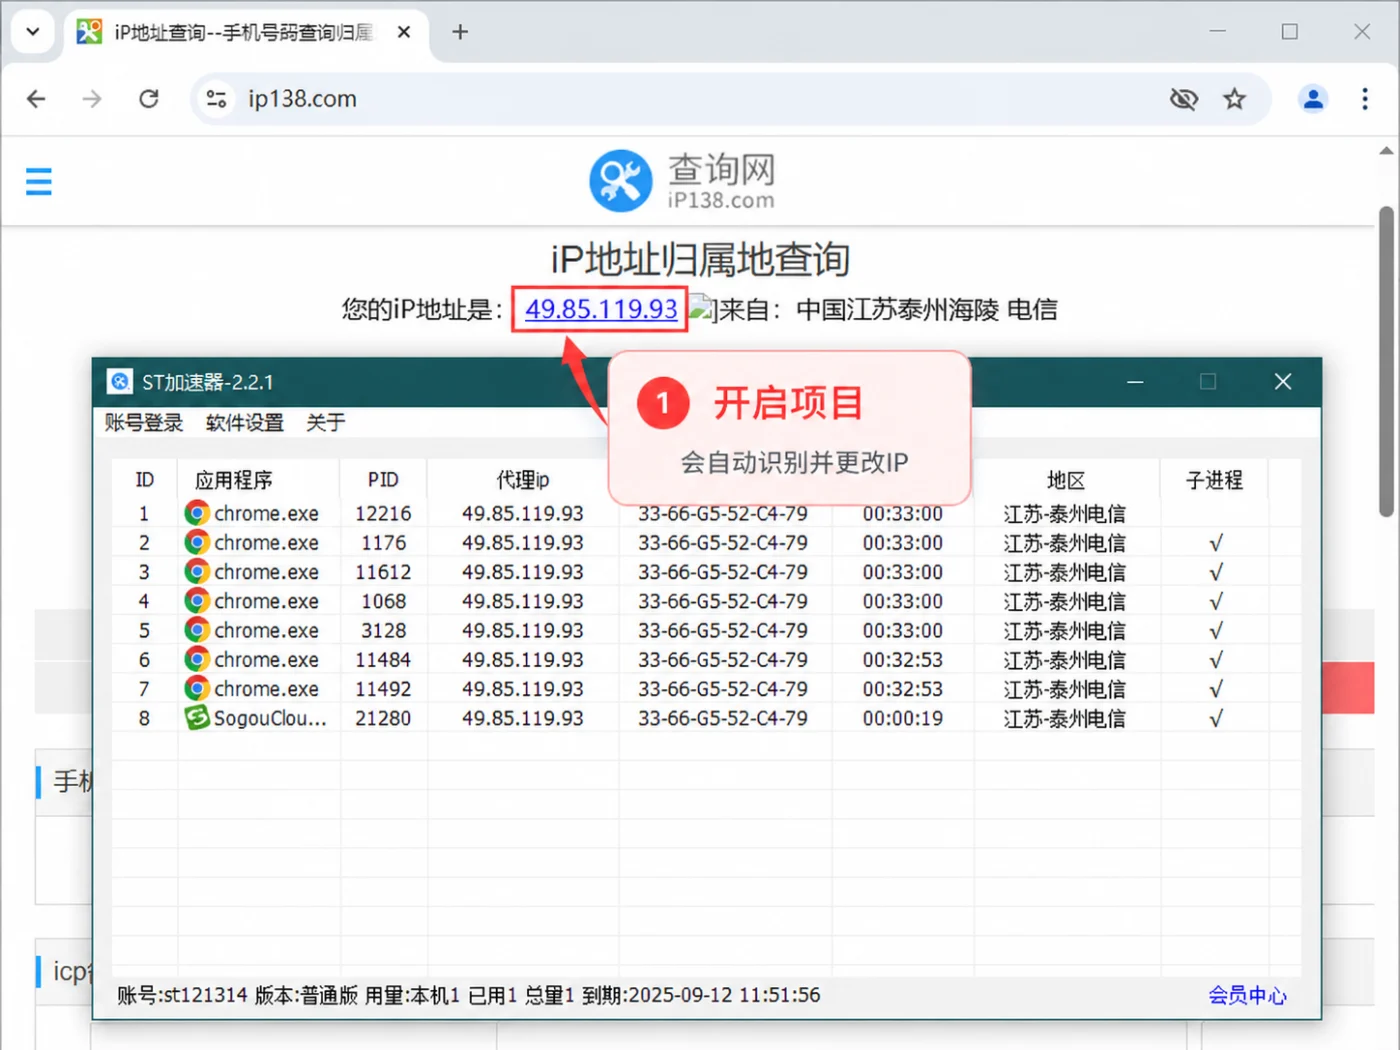Viewport: 1400px width, 1050px height.
Task: Click 子进程 checkmark for PID 3128
Action: pos(1216,631)
